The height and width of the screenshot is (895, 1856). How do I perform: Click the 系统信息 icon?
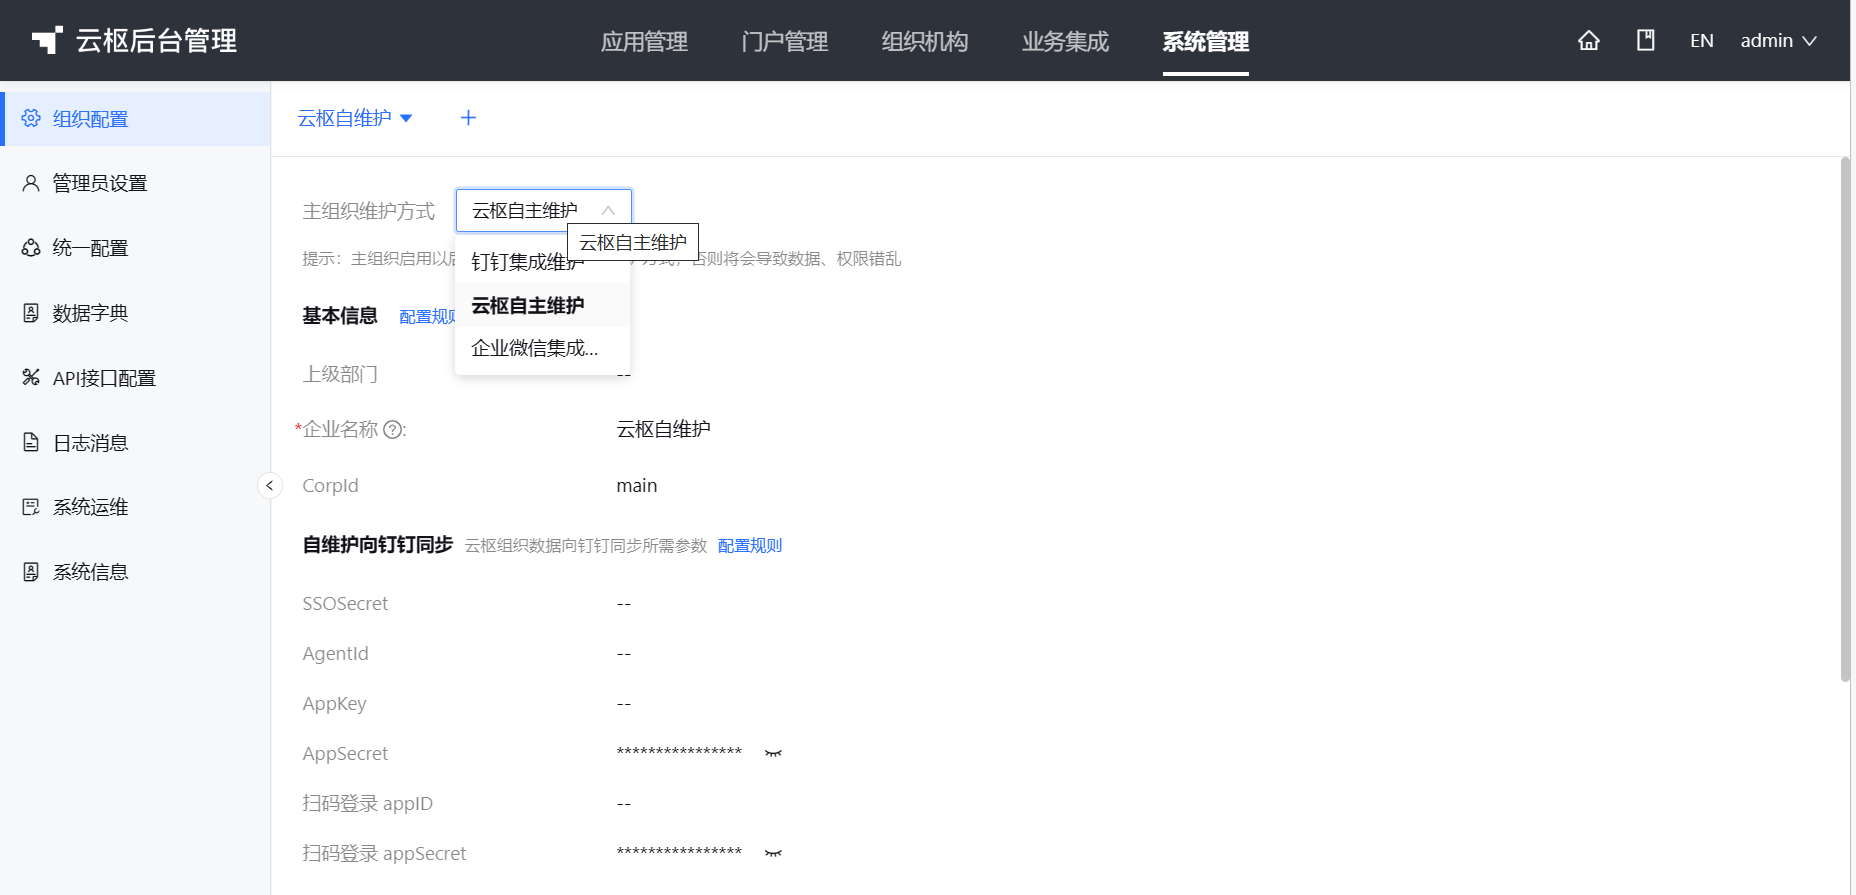(31, 572)
